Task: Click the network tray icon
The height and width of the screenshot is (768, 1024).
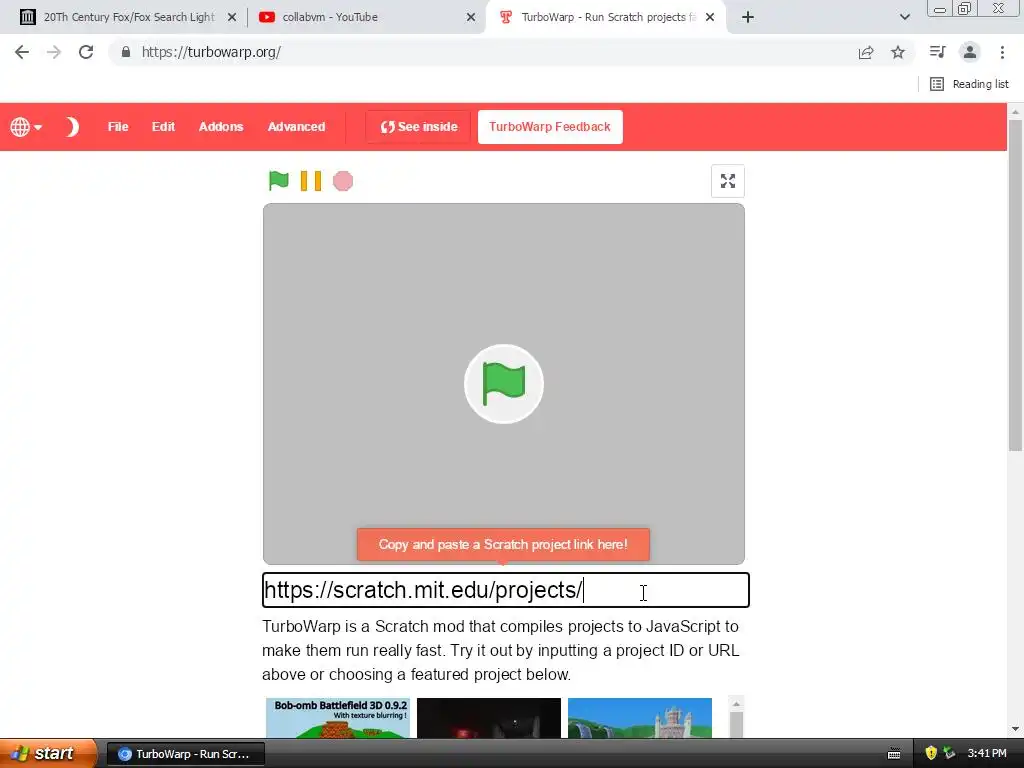Action: click(x=949, y=754)
